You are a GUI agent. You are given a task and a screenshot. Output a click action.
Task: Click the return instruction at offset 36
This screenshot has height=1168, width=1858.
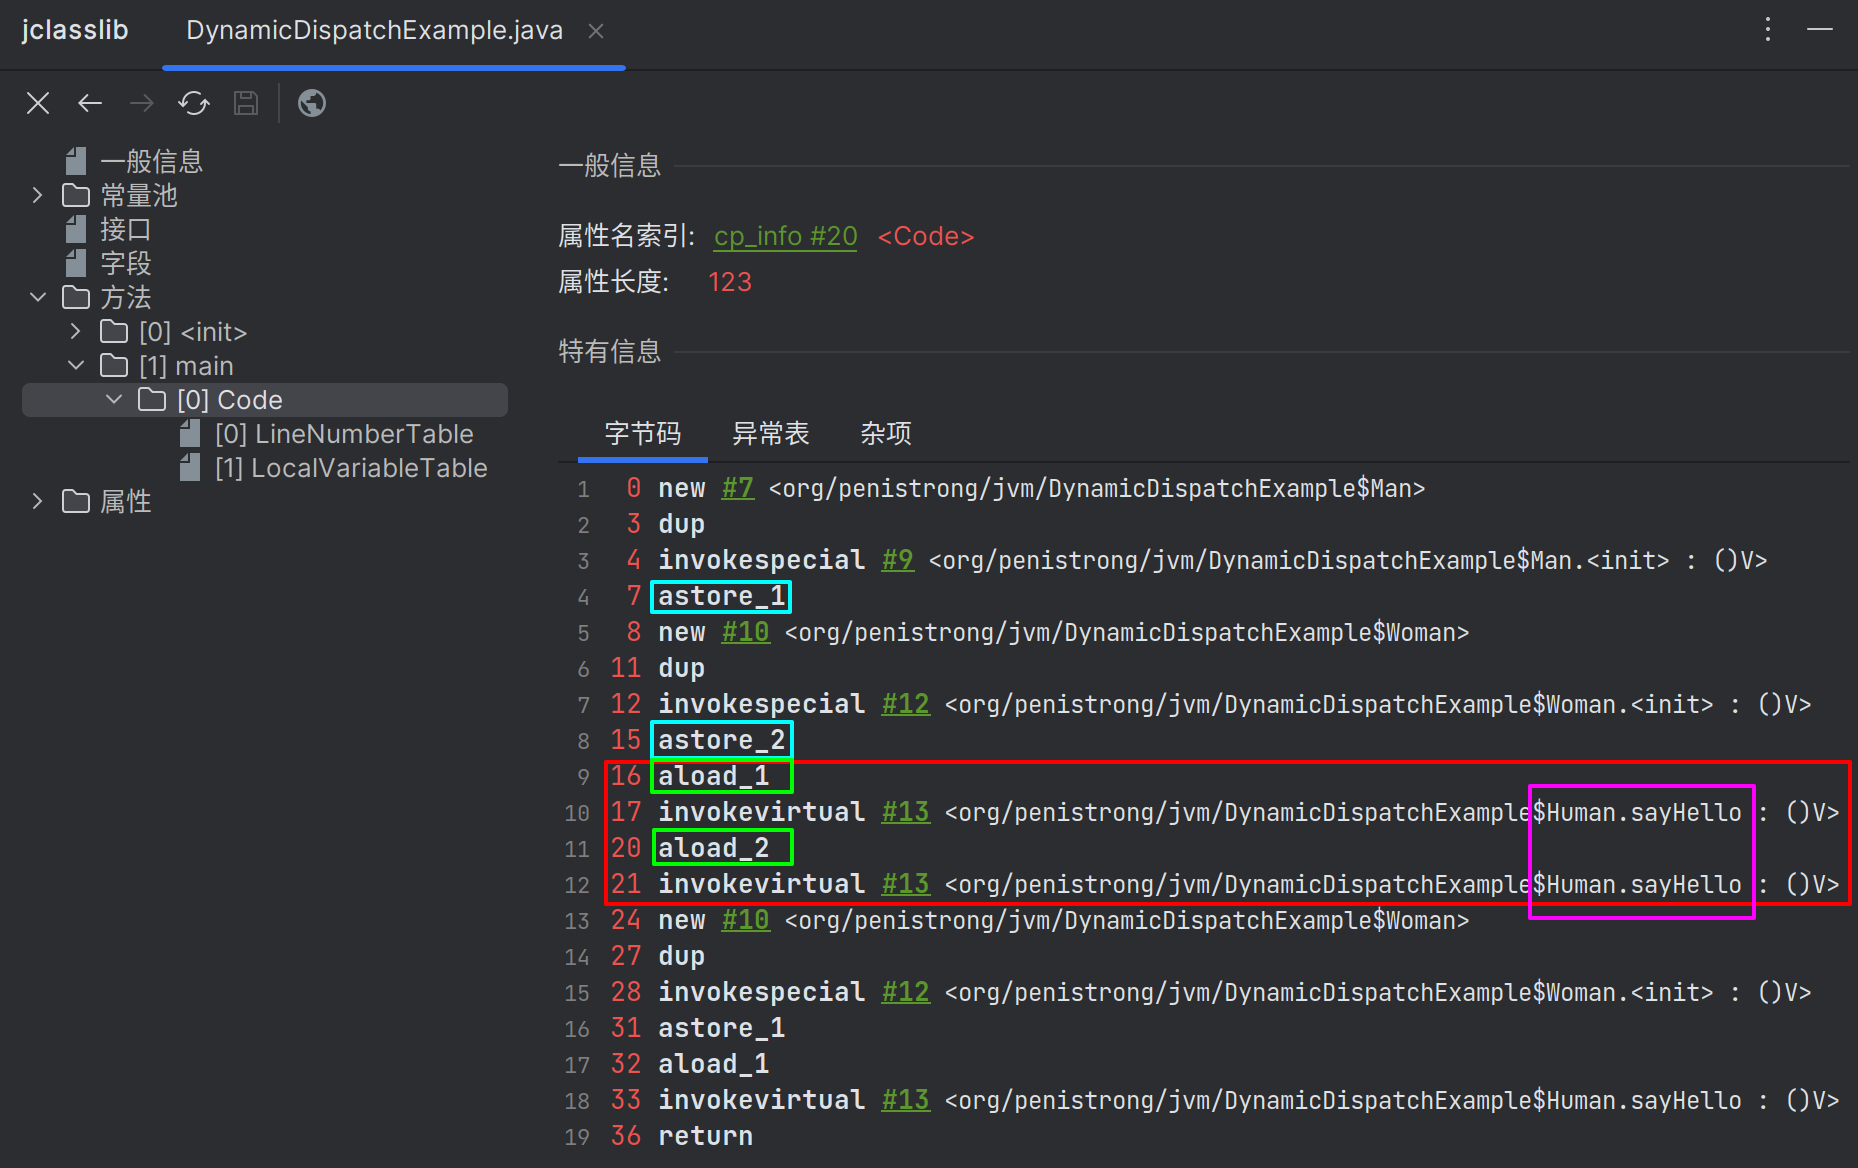click(x=706, y=1136)
